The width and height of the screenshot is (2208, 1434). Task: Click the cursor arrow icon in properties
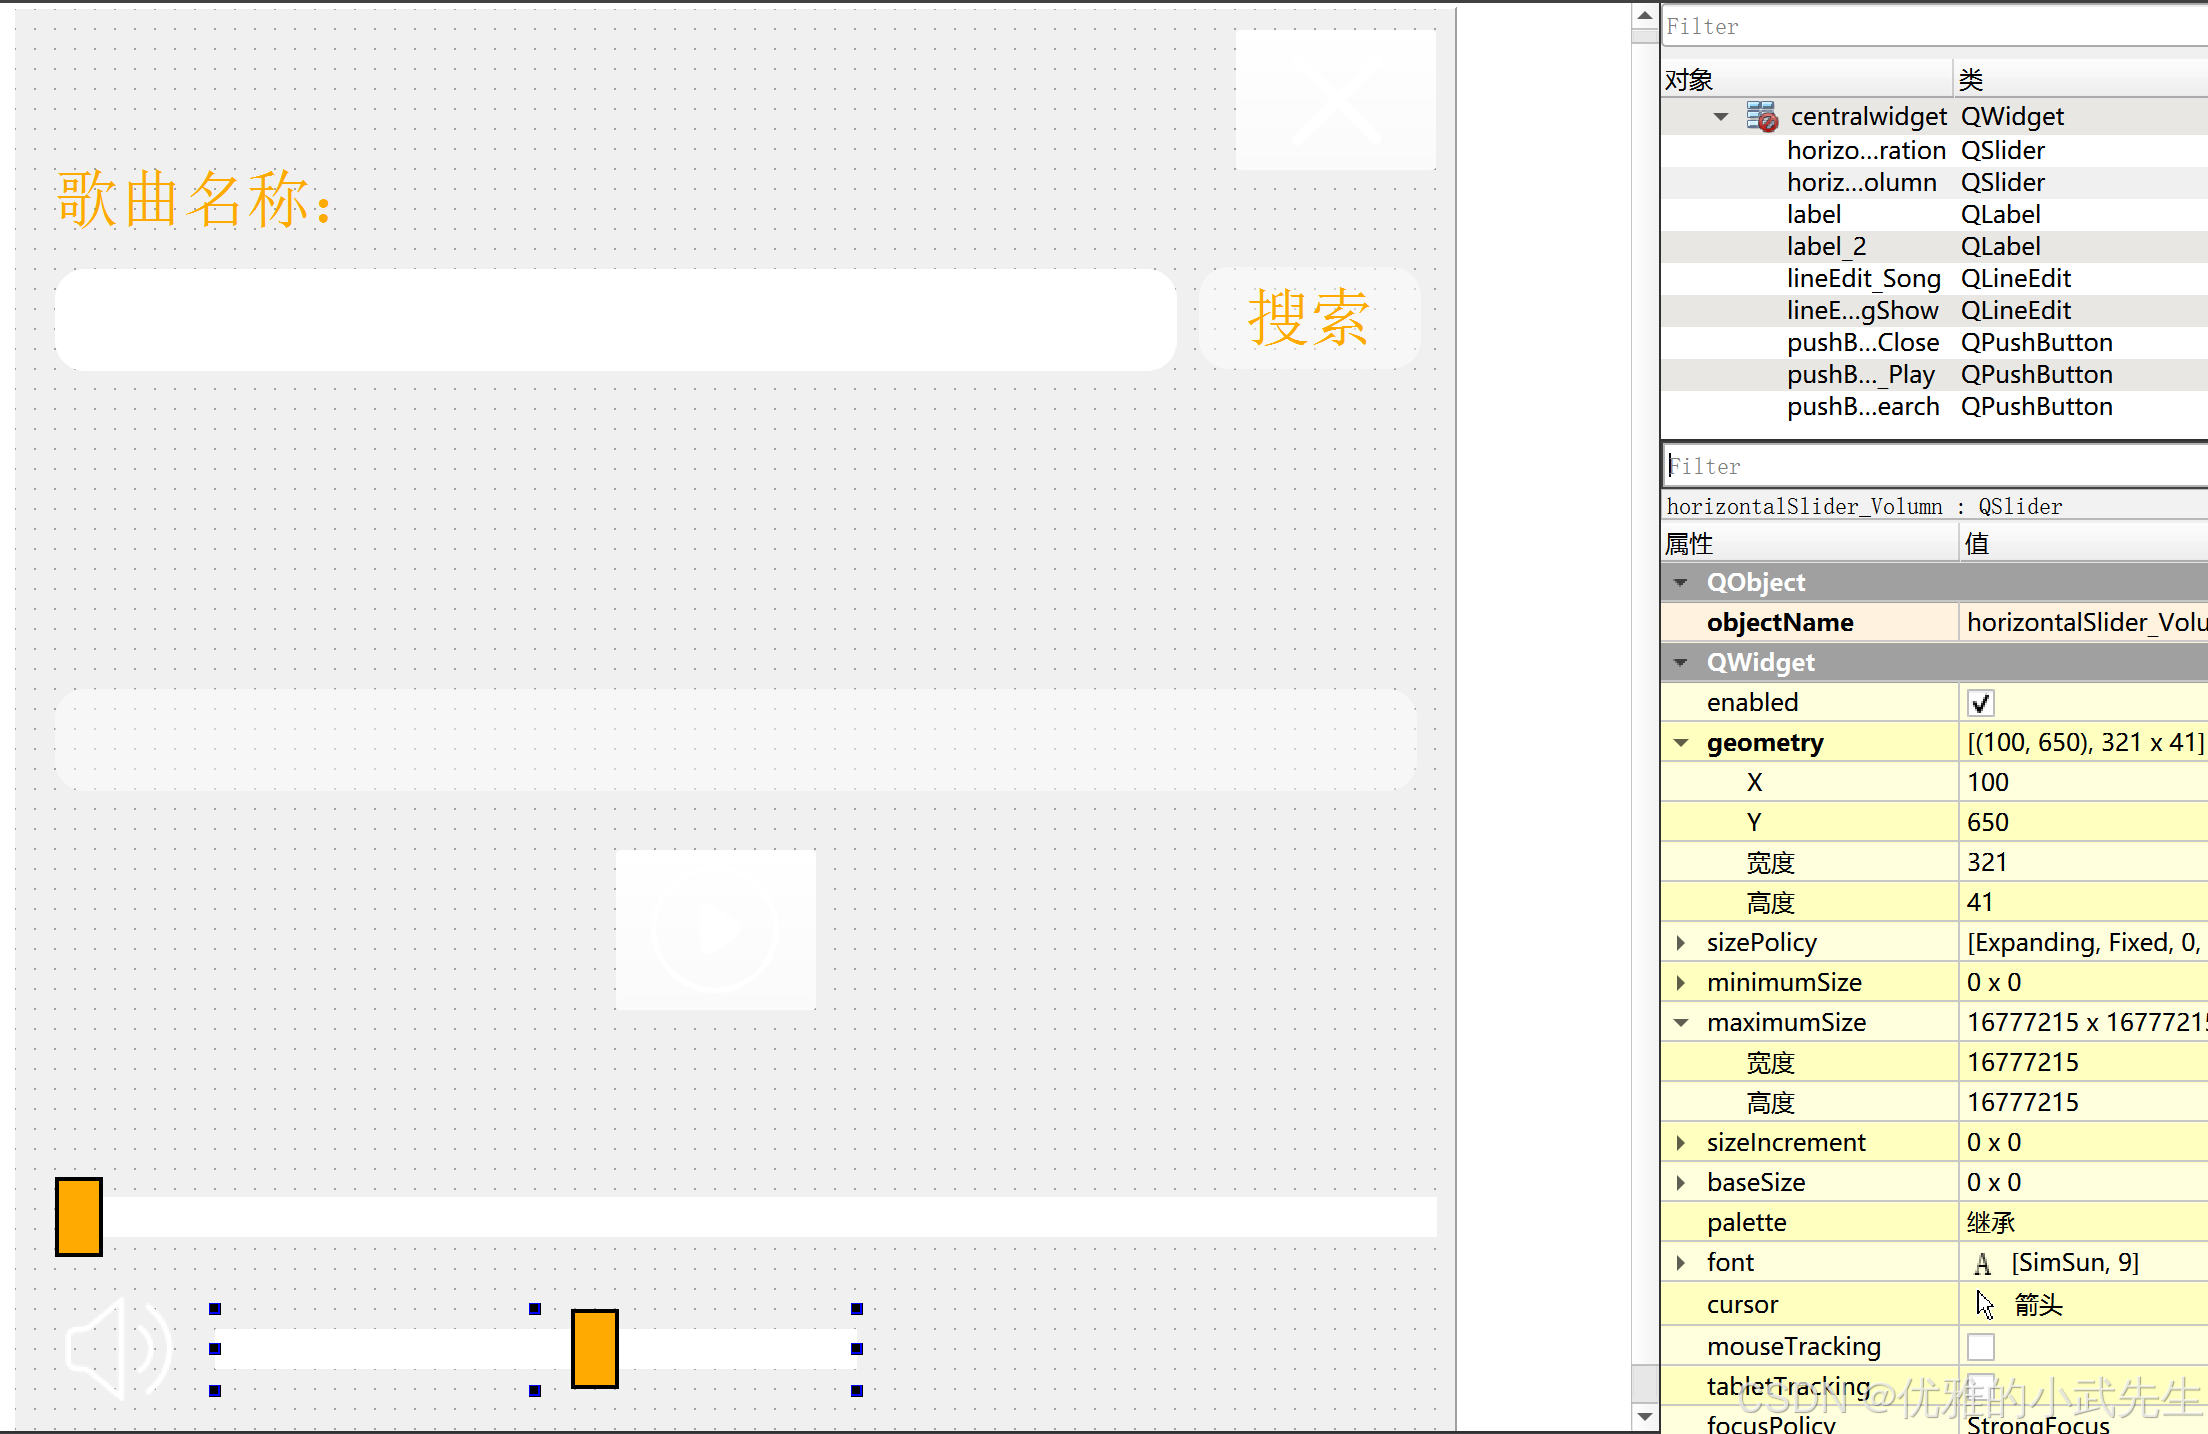[1985, 1304]
